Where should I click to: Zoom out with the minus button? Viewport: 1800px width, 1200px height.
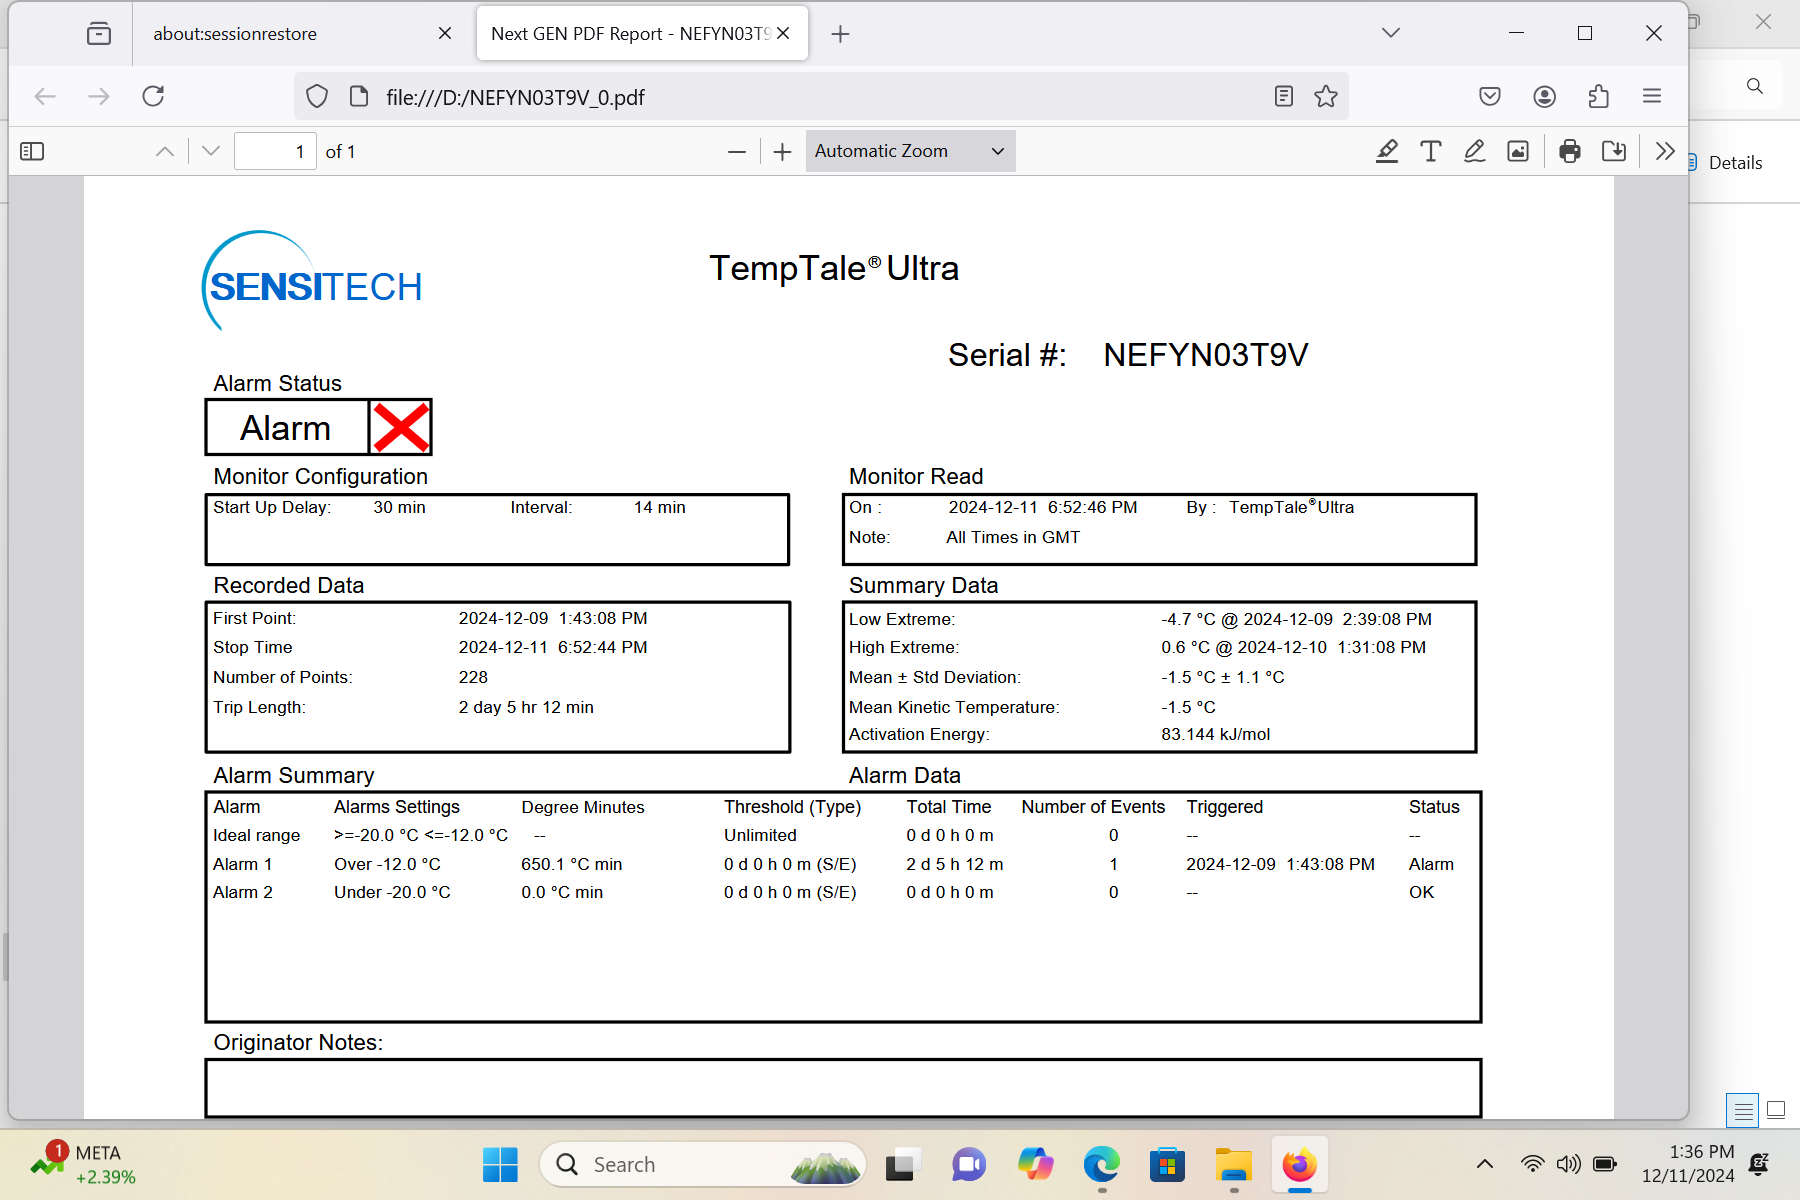coord(737,151)
